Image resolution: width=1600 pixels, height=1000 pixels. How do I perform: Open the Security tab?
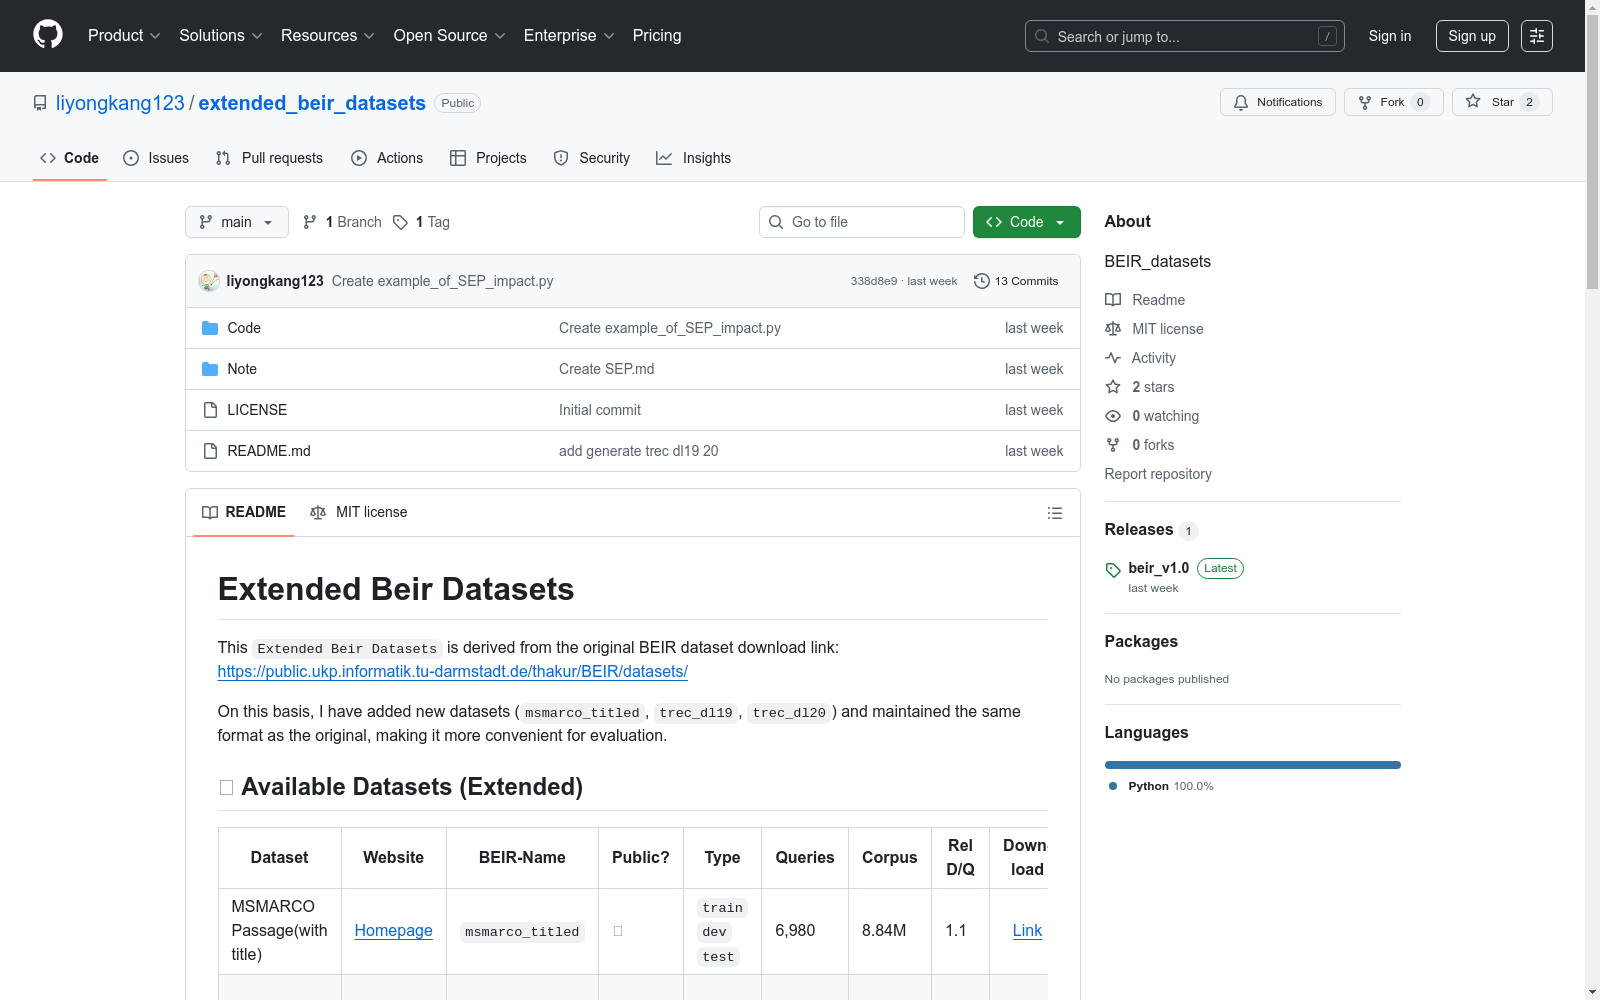coord(592,158)
